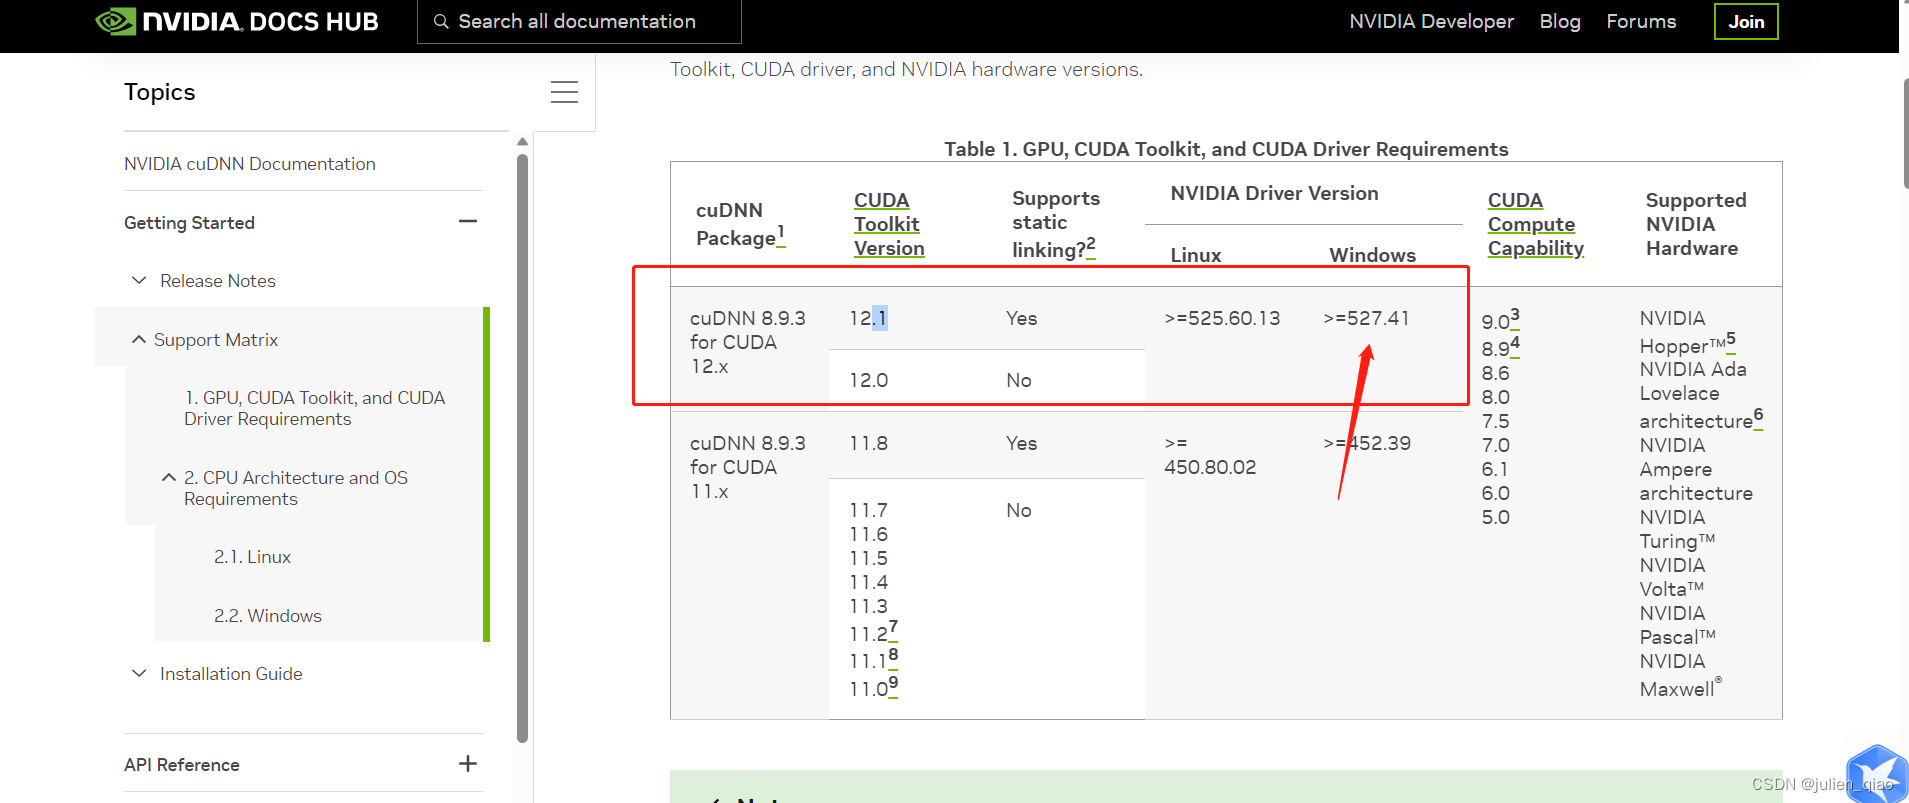
Task: Open the 2.2. Windows item
Action: click(x=268, y=616)
